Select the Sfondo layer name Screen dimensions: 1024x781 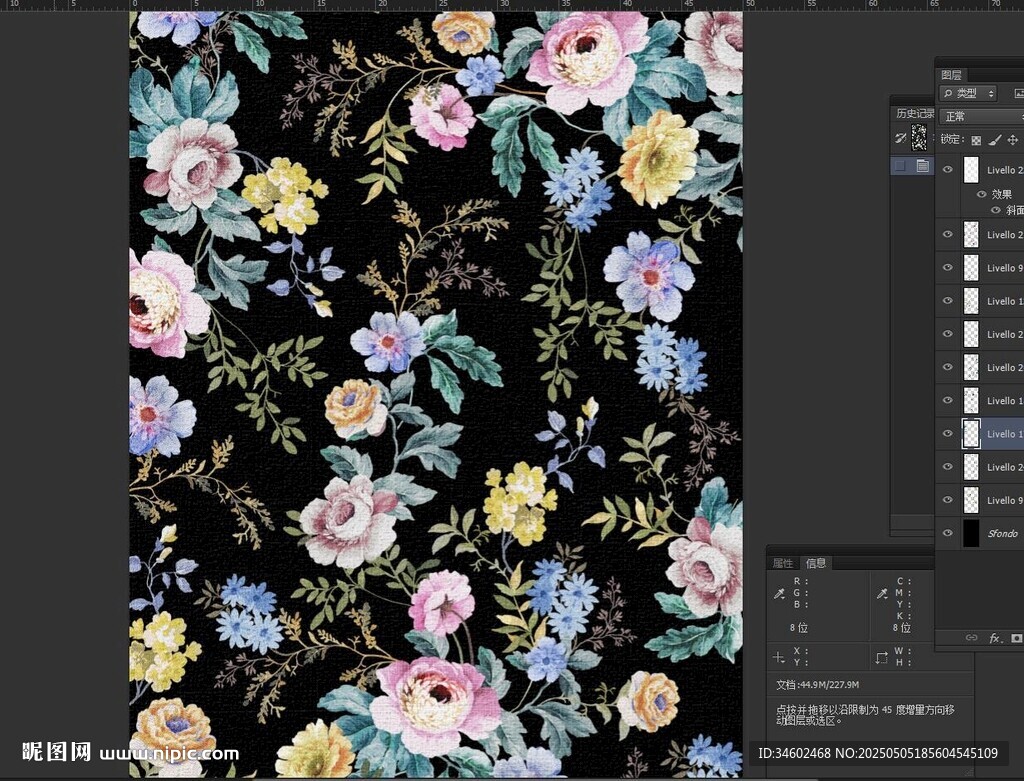(1002, 534)
